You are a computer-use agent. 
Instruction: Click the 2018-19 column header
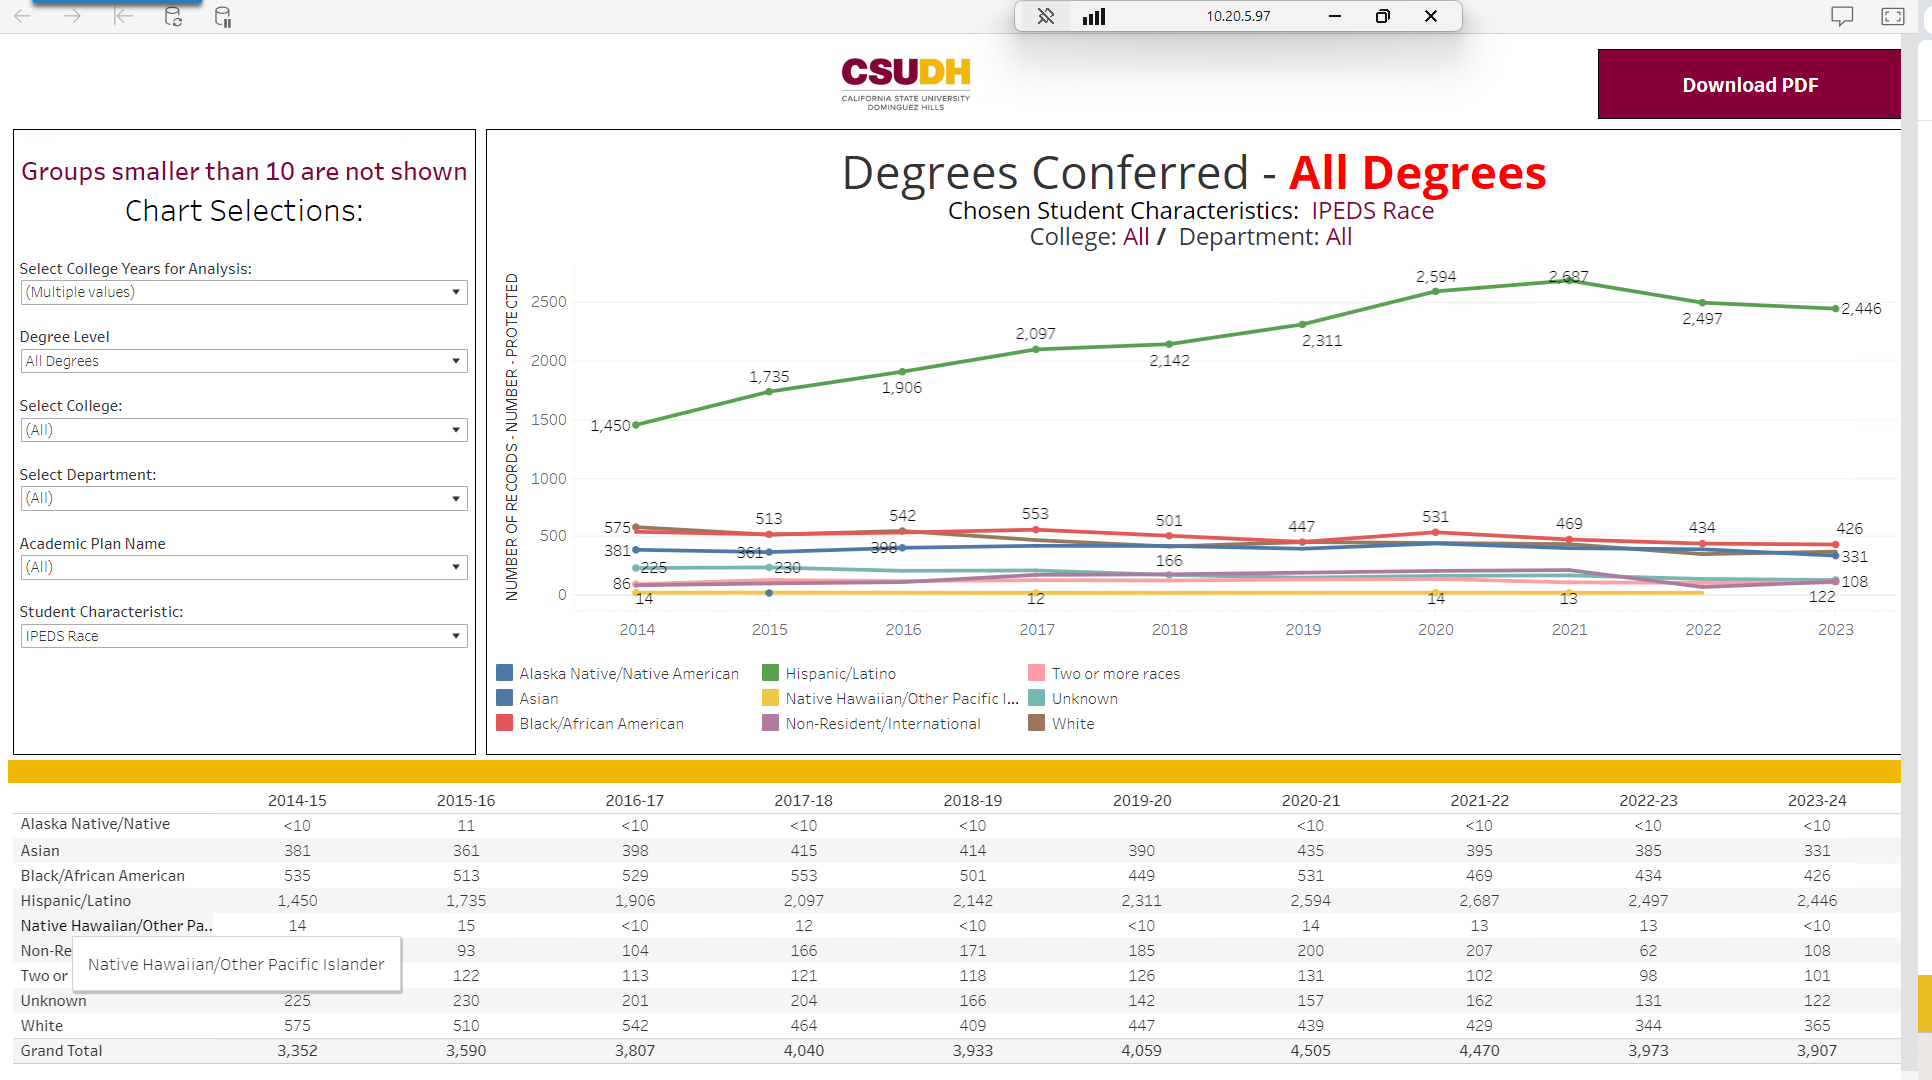pos(973,800)
